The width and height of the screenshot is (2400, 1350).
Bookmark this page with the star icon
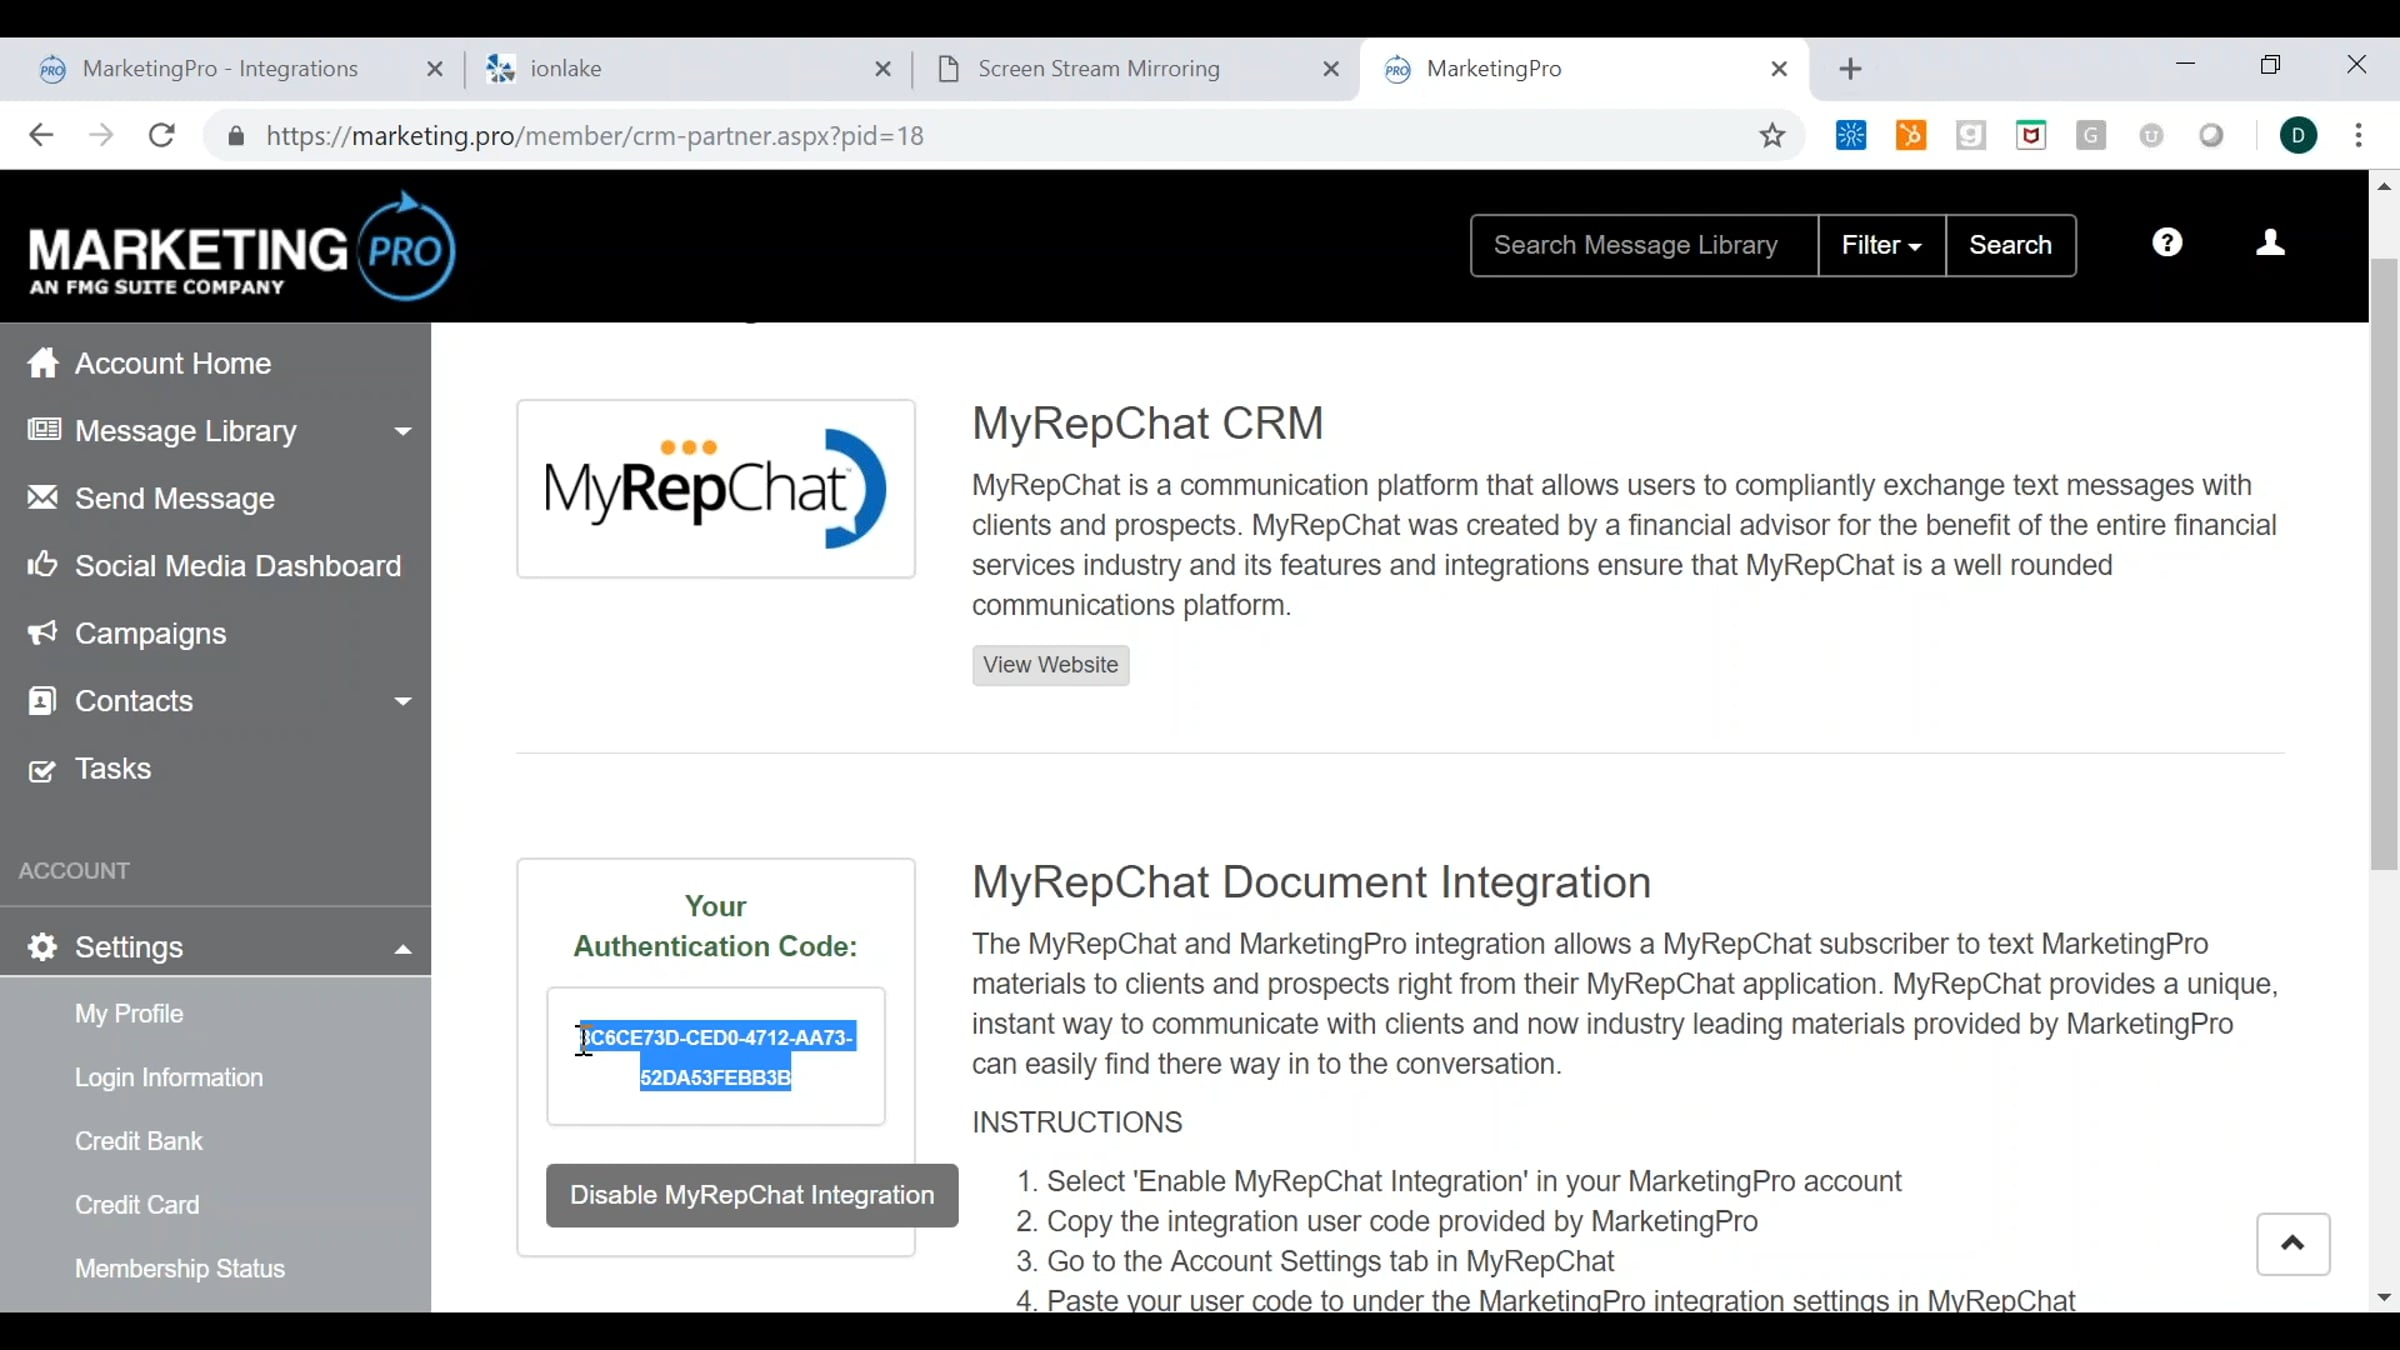pyautogui.click(x=1772, y=135)
